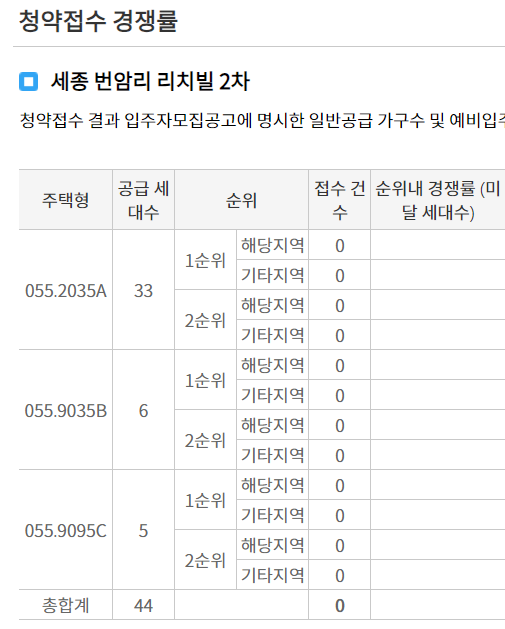Click supply count 33 for 055.2035A
Image resolution: width=505 pixels, height=629 pixels.
click(144, 290)
